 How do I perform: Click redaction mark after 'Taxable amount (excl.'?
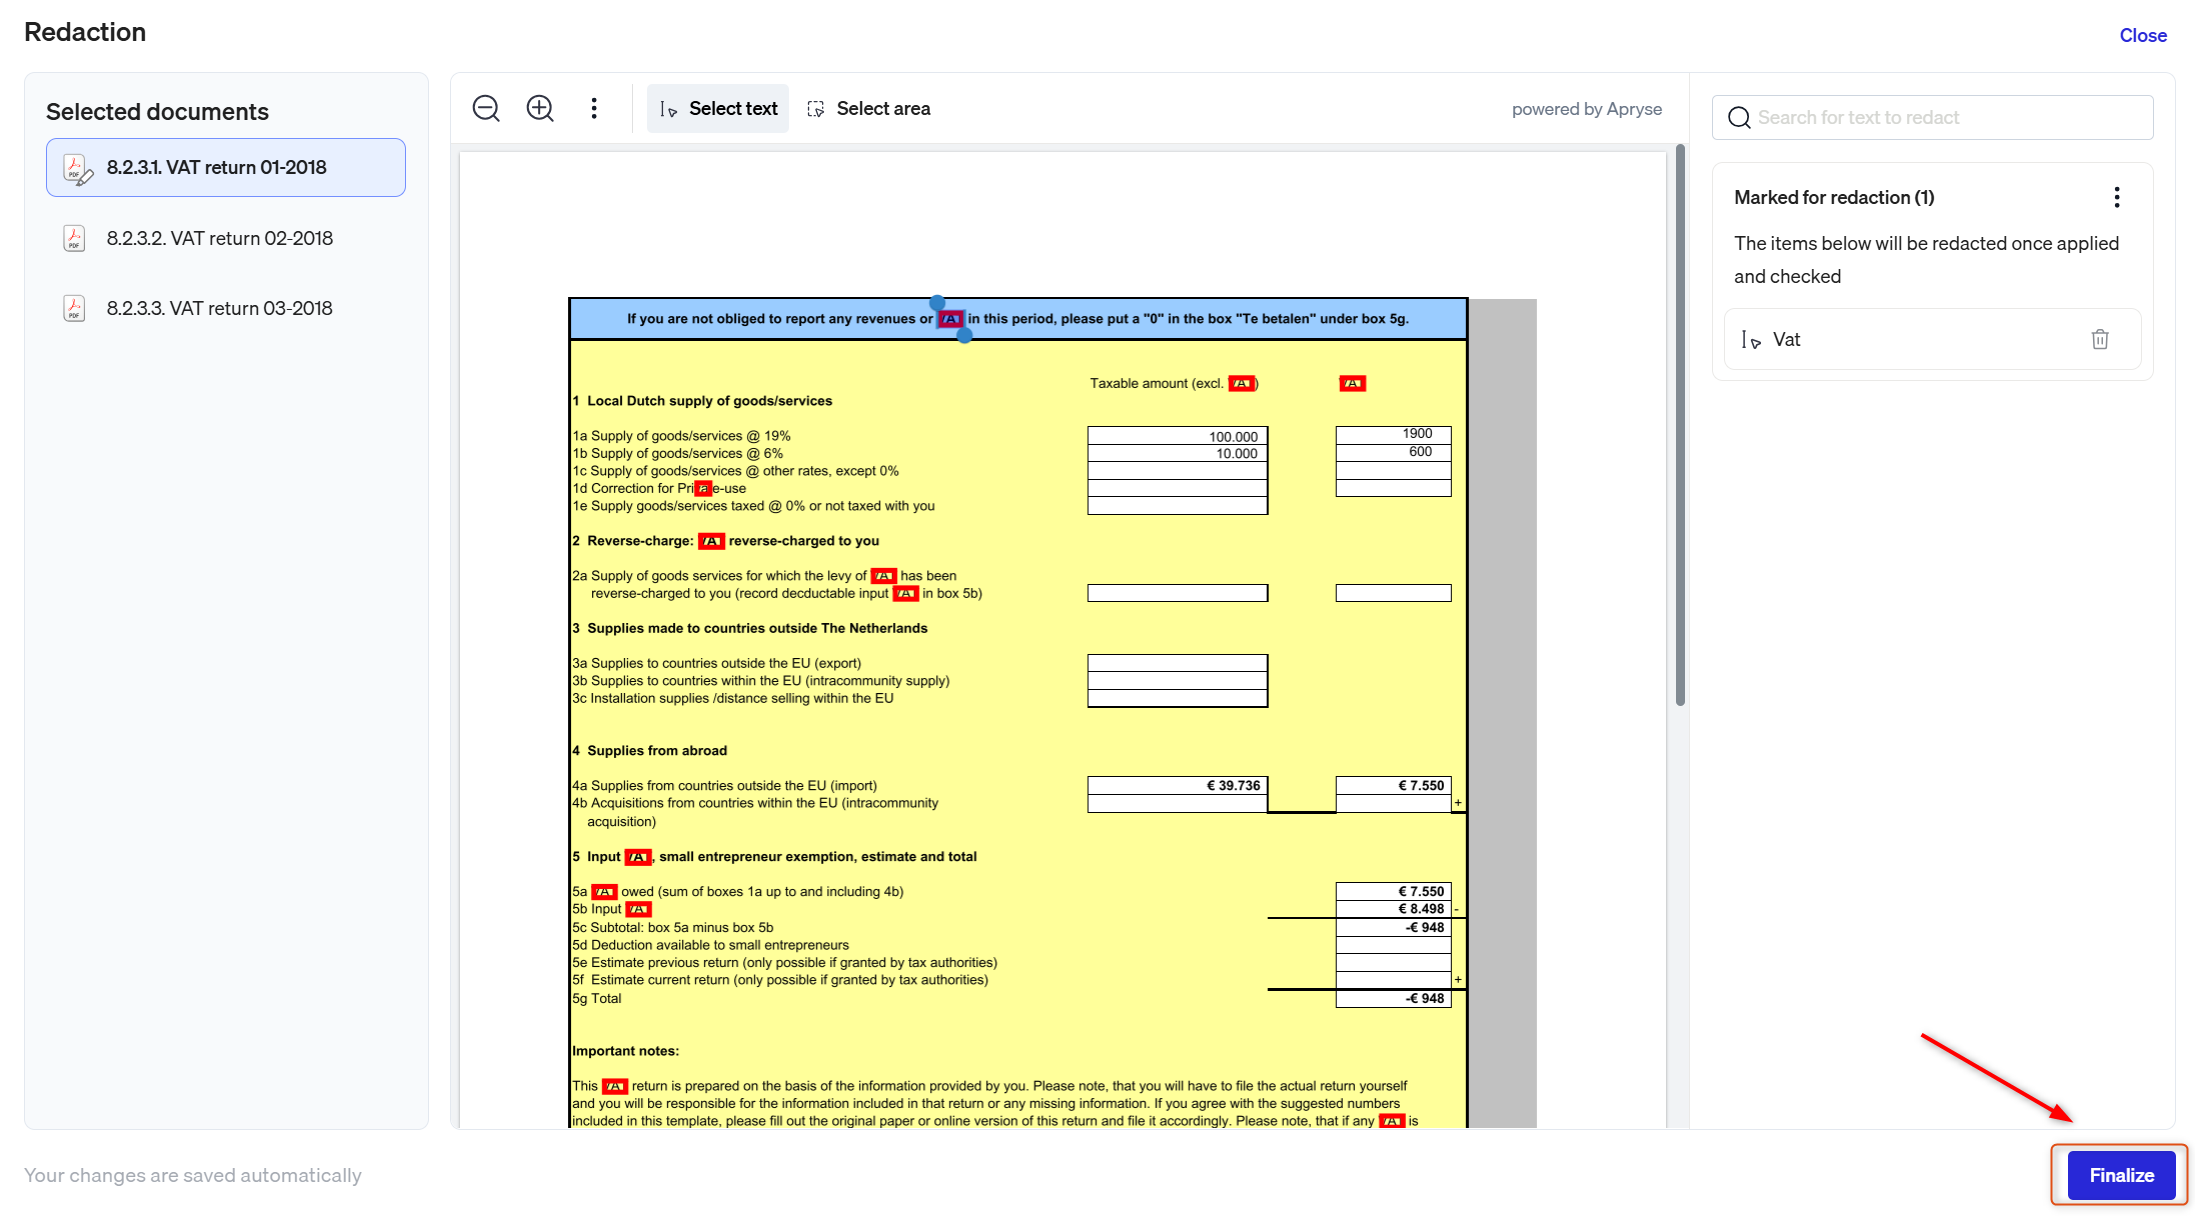pos(1241,383)
